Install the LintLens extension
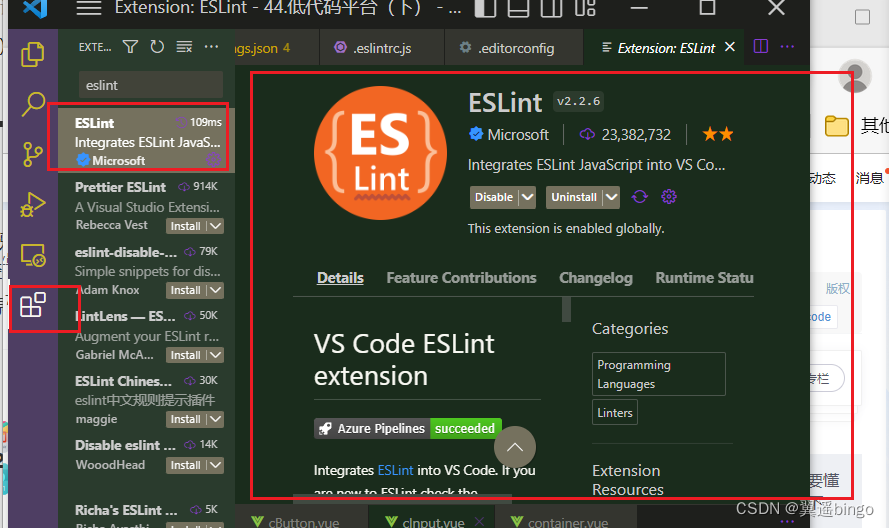This screenshot has height=528, width=889. pos(186,355)
